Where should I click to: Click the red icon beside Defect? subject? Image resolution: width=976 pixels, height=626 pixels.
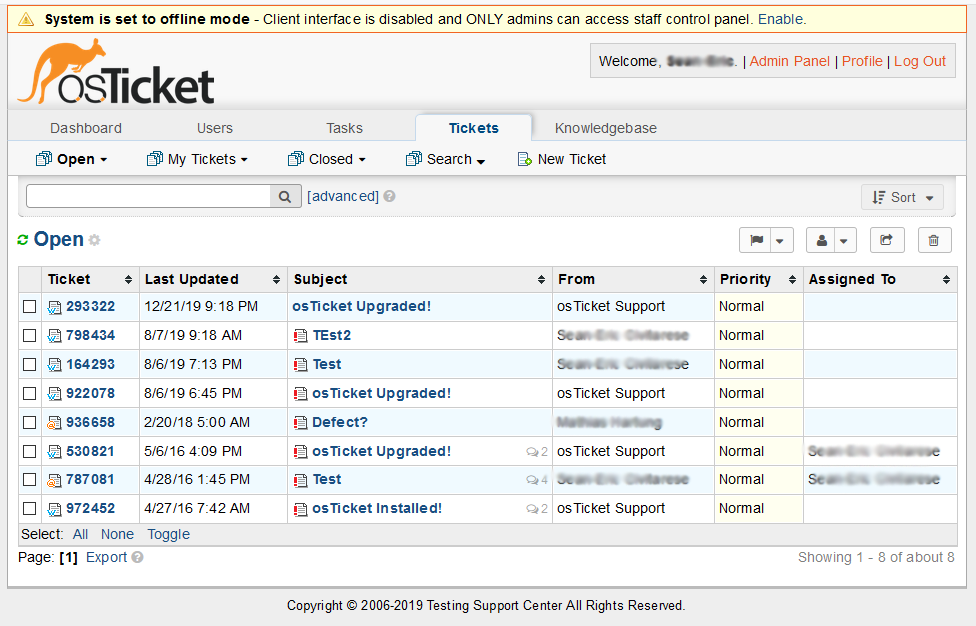pos(301,423)
